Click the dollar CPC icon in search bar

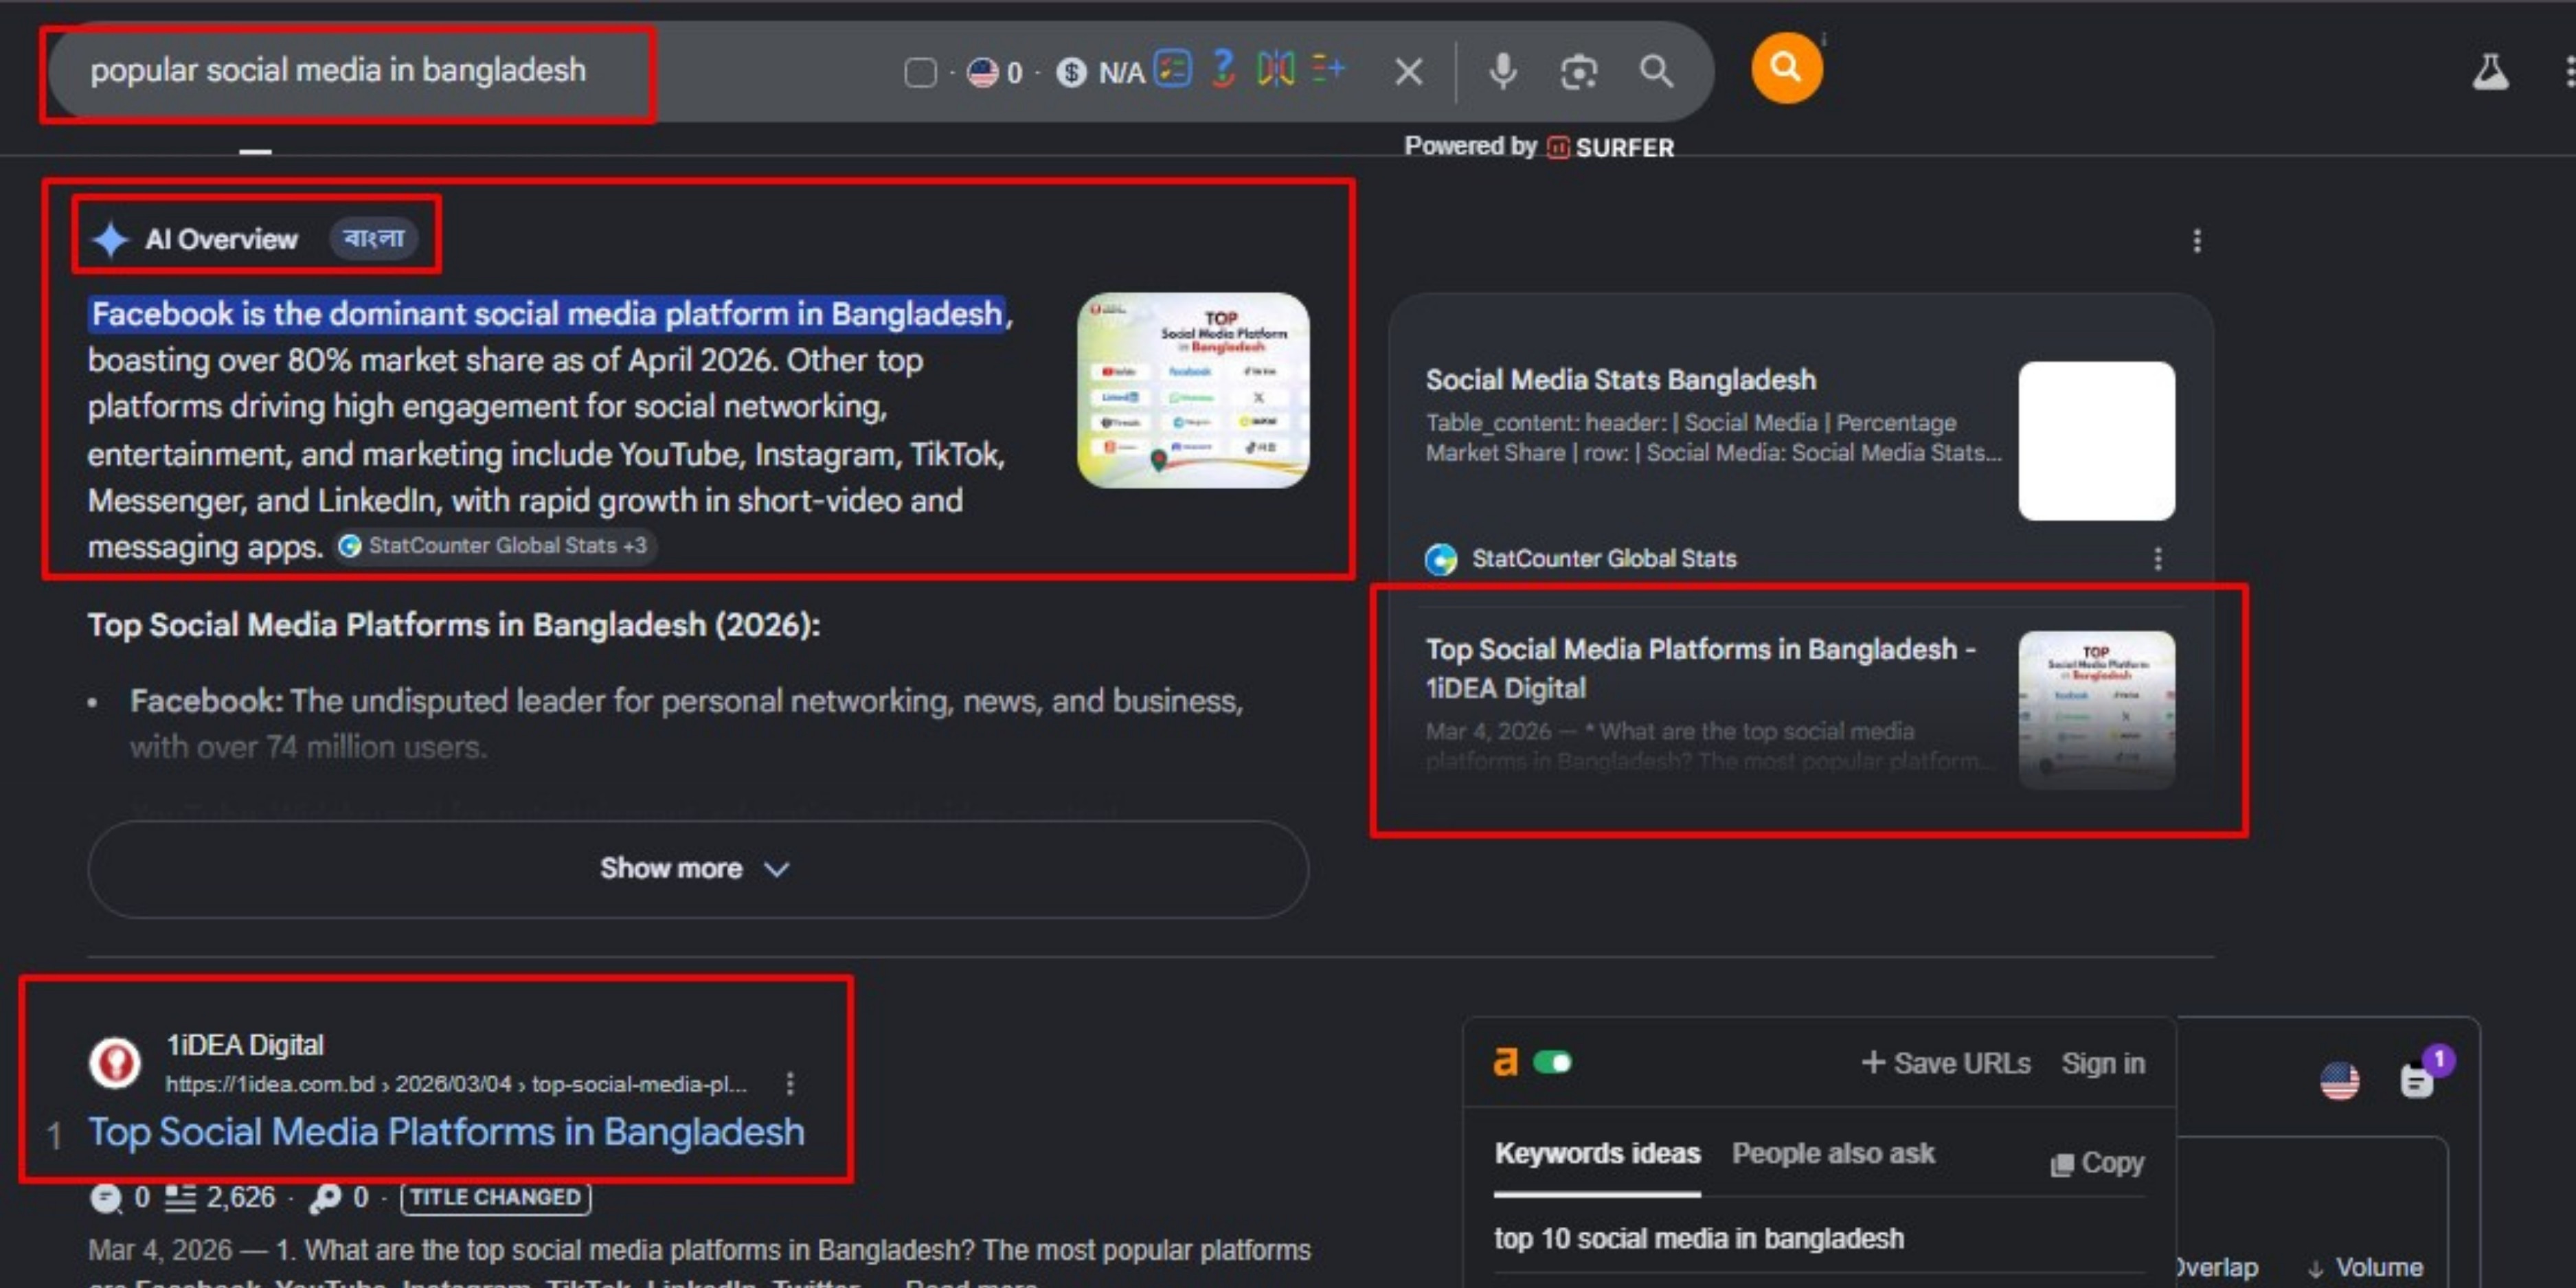pos(1071,72)
